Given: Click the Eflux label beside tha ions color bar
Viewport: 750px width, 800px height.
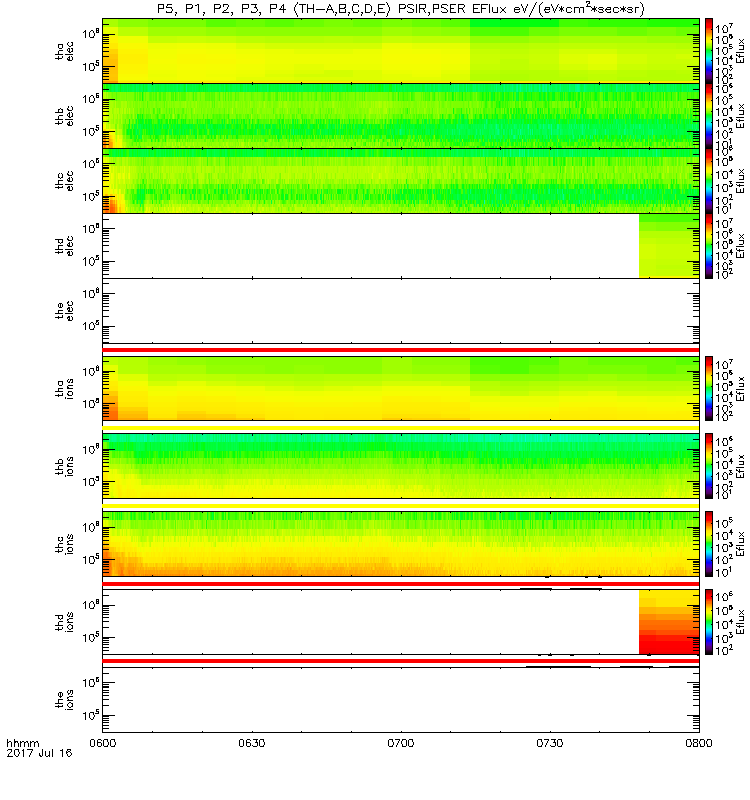Looking at the screenshot, I should click(740, 388).
